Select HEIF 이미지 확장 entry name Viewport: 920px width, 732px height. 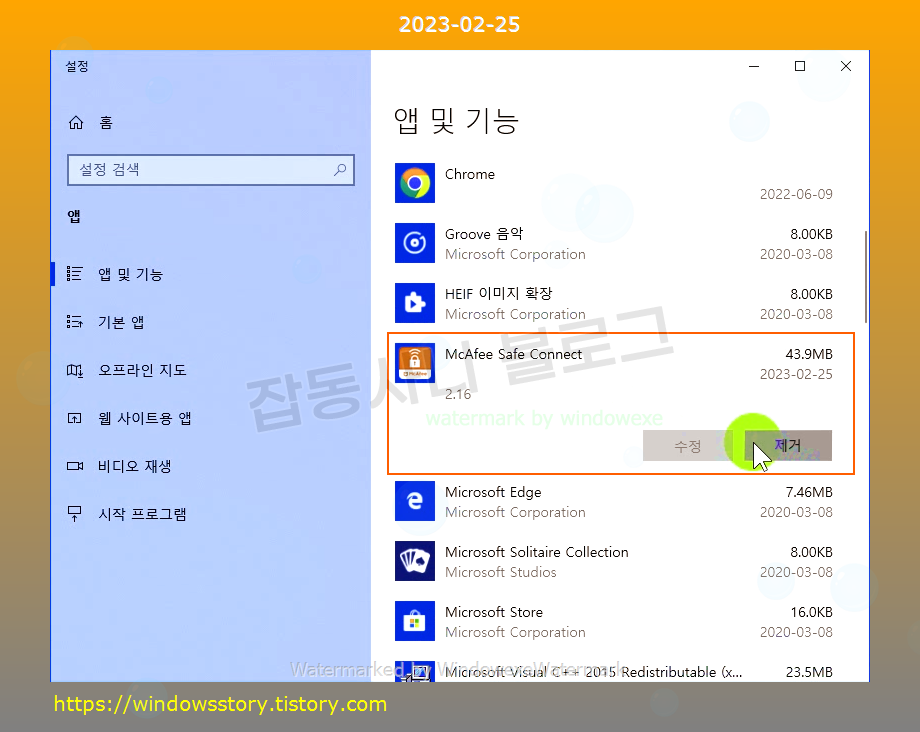click(499, 294)
